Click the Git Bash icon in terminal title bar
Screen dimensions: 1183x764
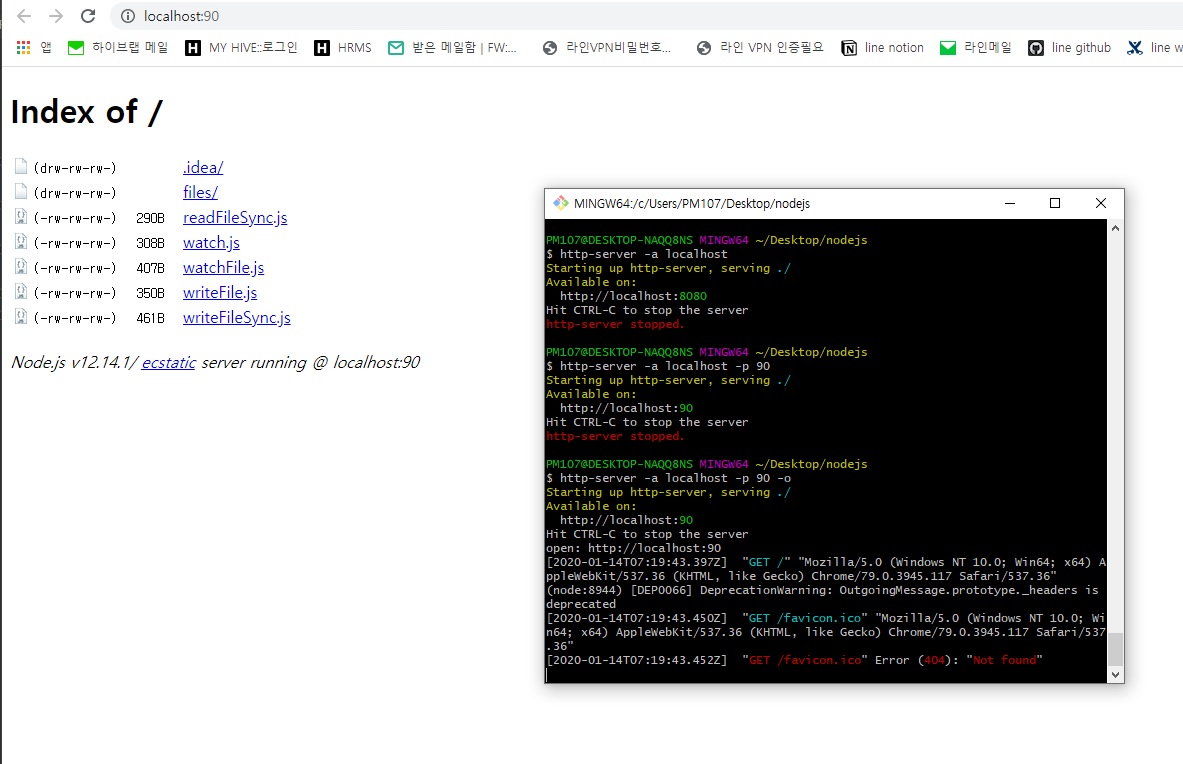(561, 203)
